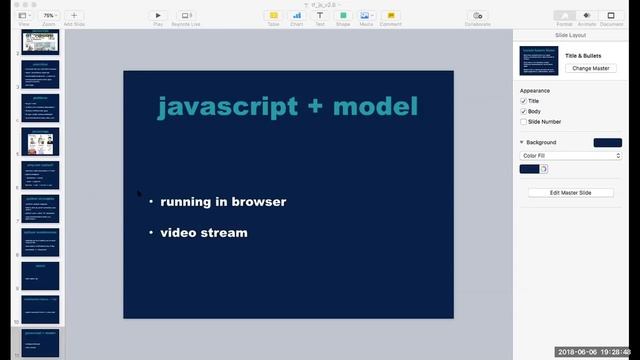The height and width of the screenshot is (360, 640).
Task: Click the 'video stream' bullet text
Action: click(204, 233)
